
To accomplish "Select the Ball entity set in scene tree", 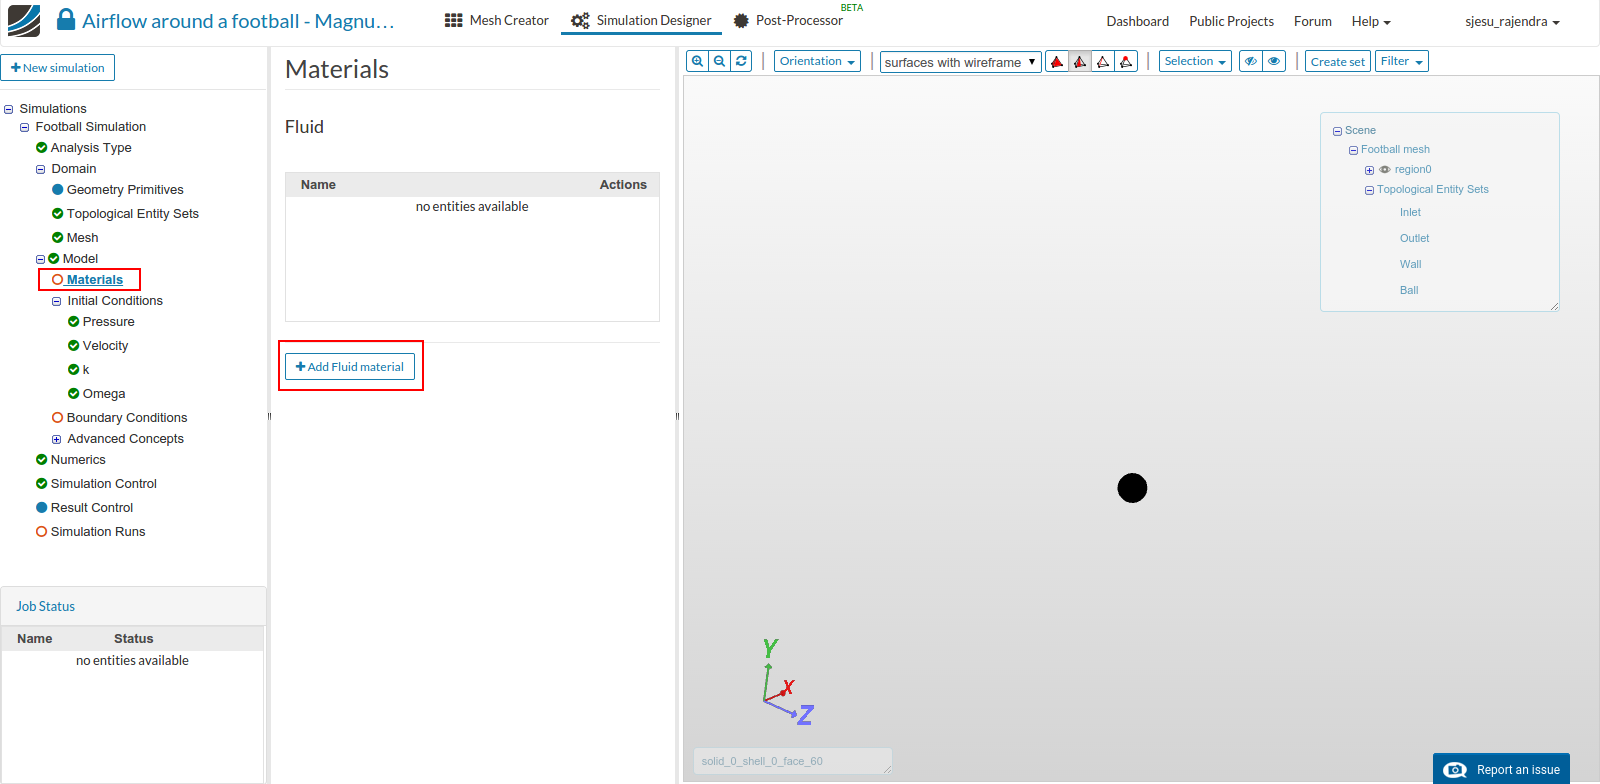I will coord(1409,290).
